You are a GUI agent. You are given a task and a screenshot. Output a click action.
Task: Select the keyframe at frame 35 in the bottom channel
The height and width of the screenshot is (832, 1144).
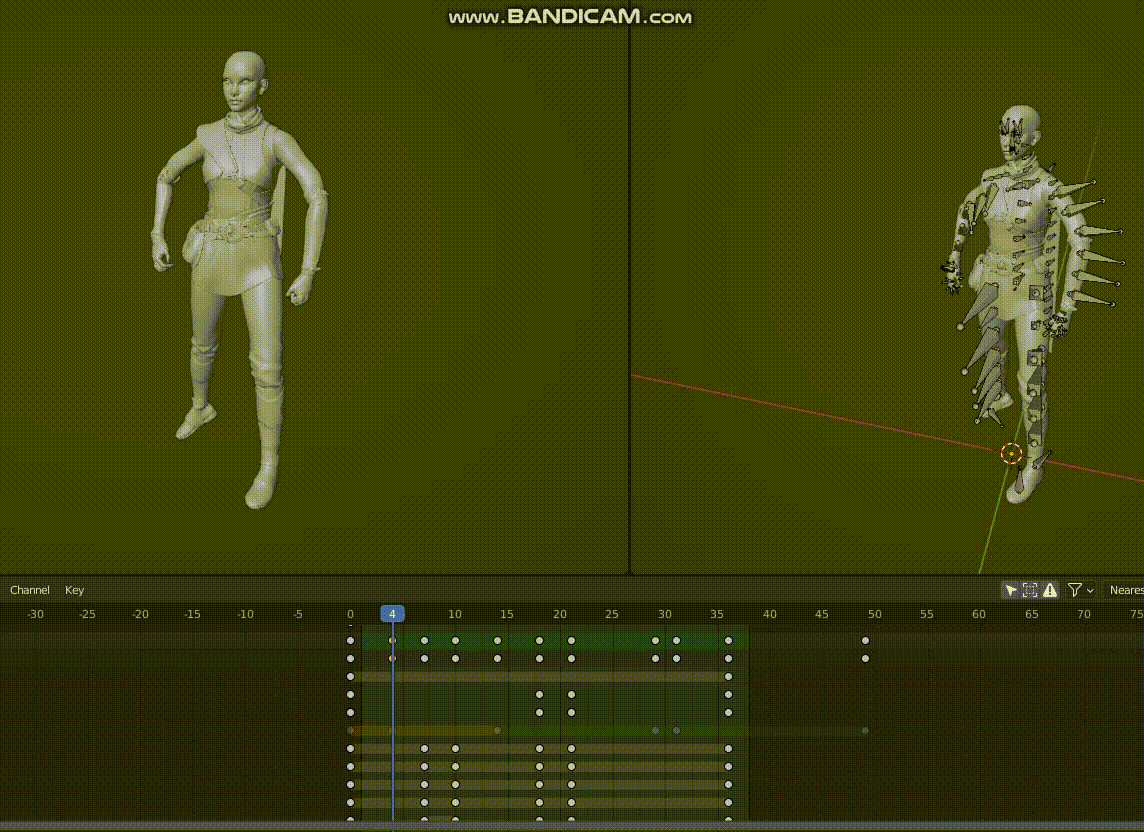pyautogui.click(x=728, y=803)
